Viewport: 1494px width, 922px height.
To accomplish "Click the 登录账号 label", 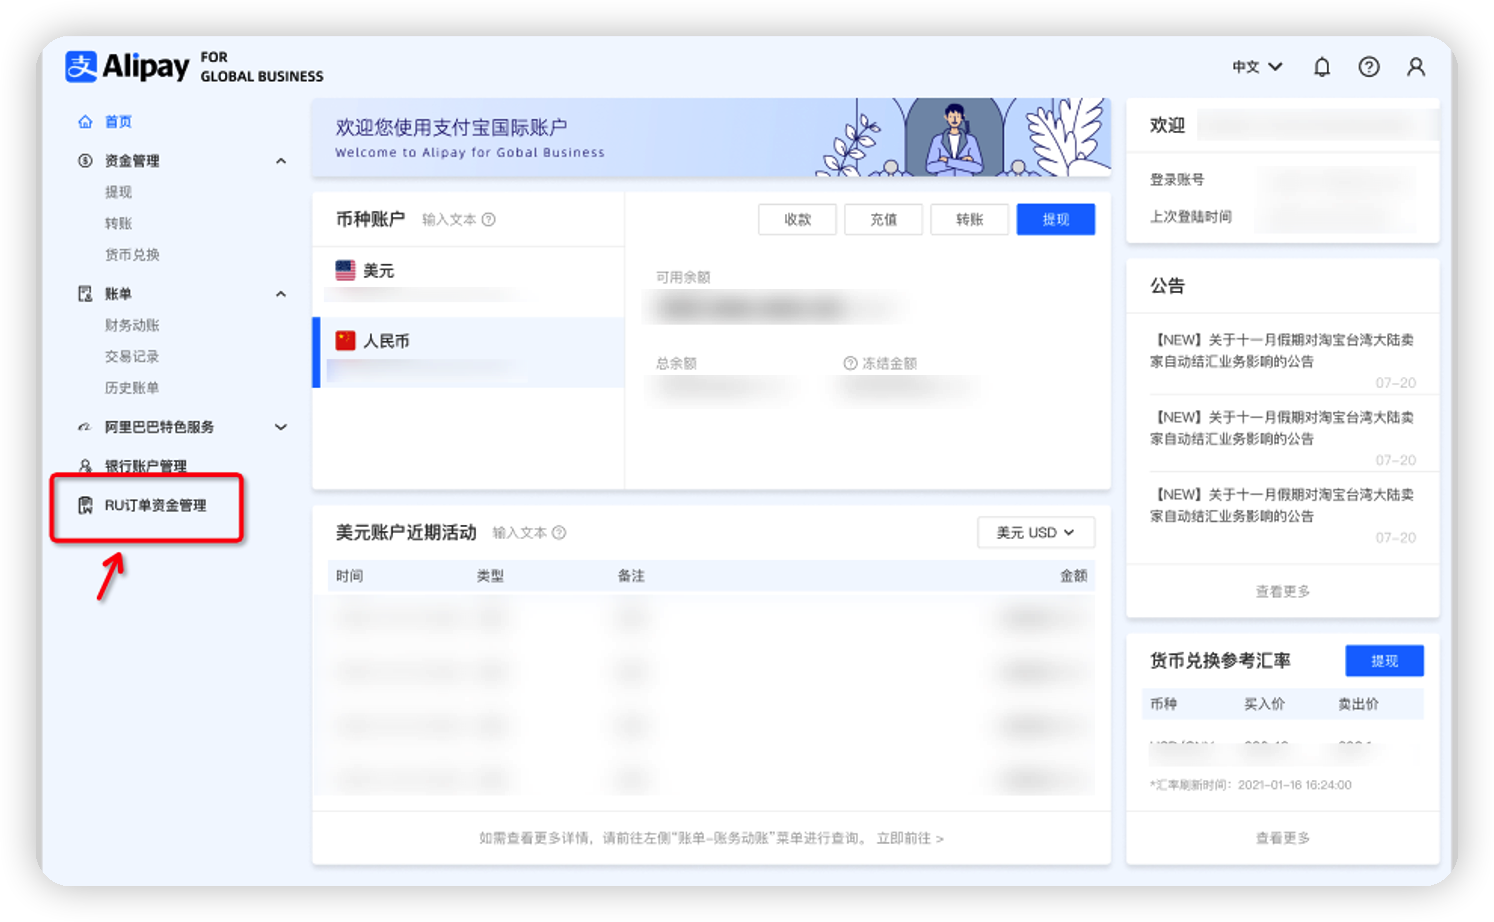I will [1177, 180].
